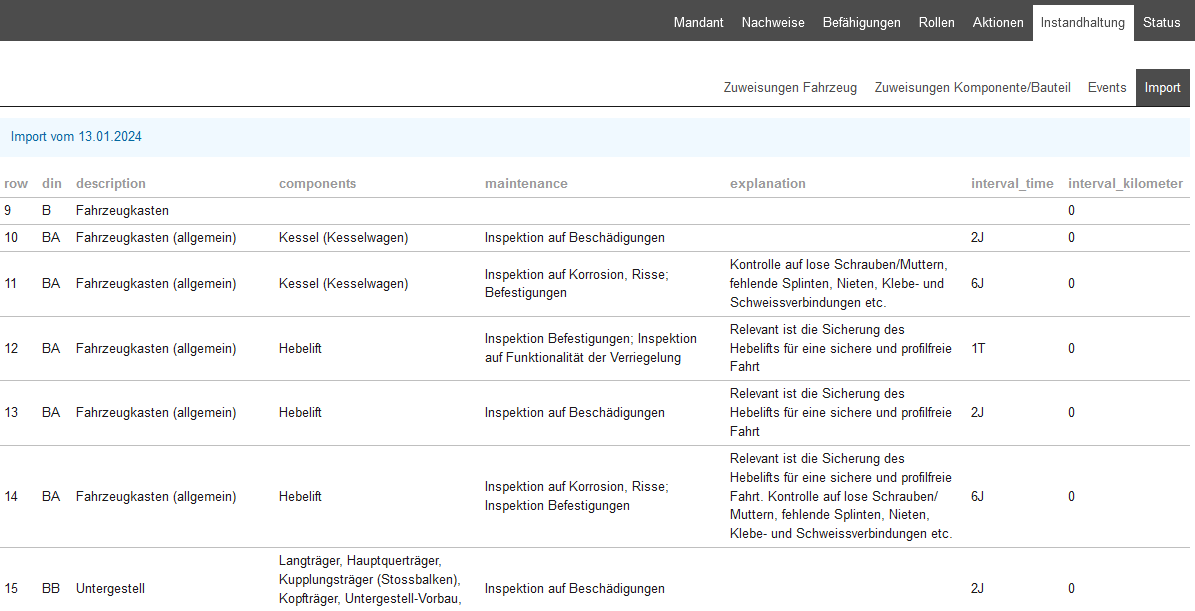This screenshot has height=611, width=1195.
Task: Switch to Zuweisungen Fahrzeug tab
Action: [x=790, y=88]
